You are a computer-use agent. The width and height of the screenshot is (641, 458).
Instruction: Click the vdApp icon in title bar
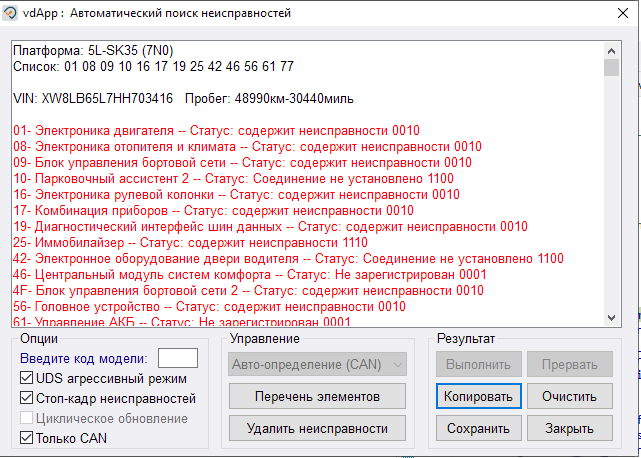click(10, 13)
